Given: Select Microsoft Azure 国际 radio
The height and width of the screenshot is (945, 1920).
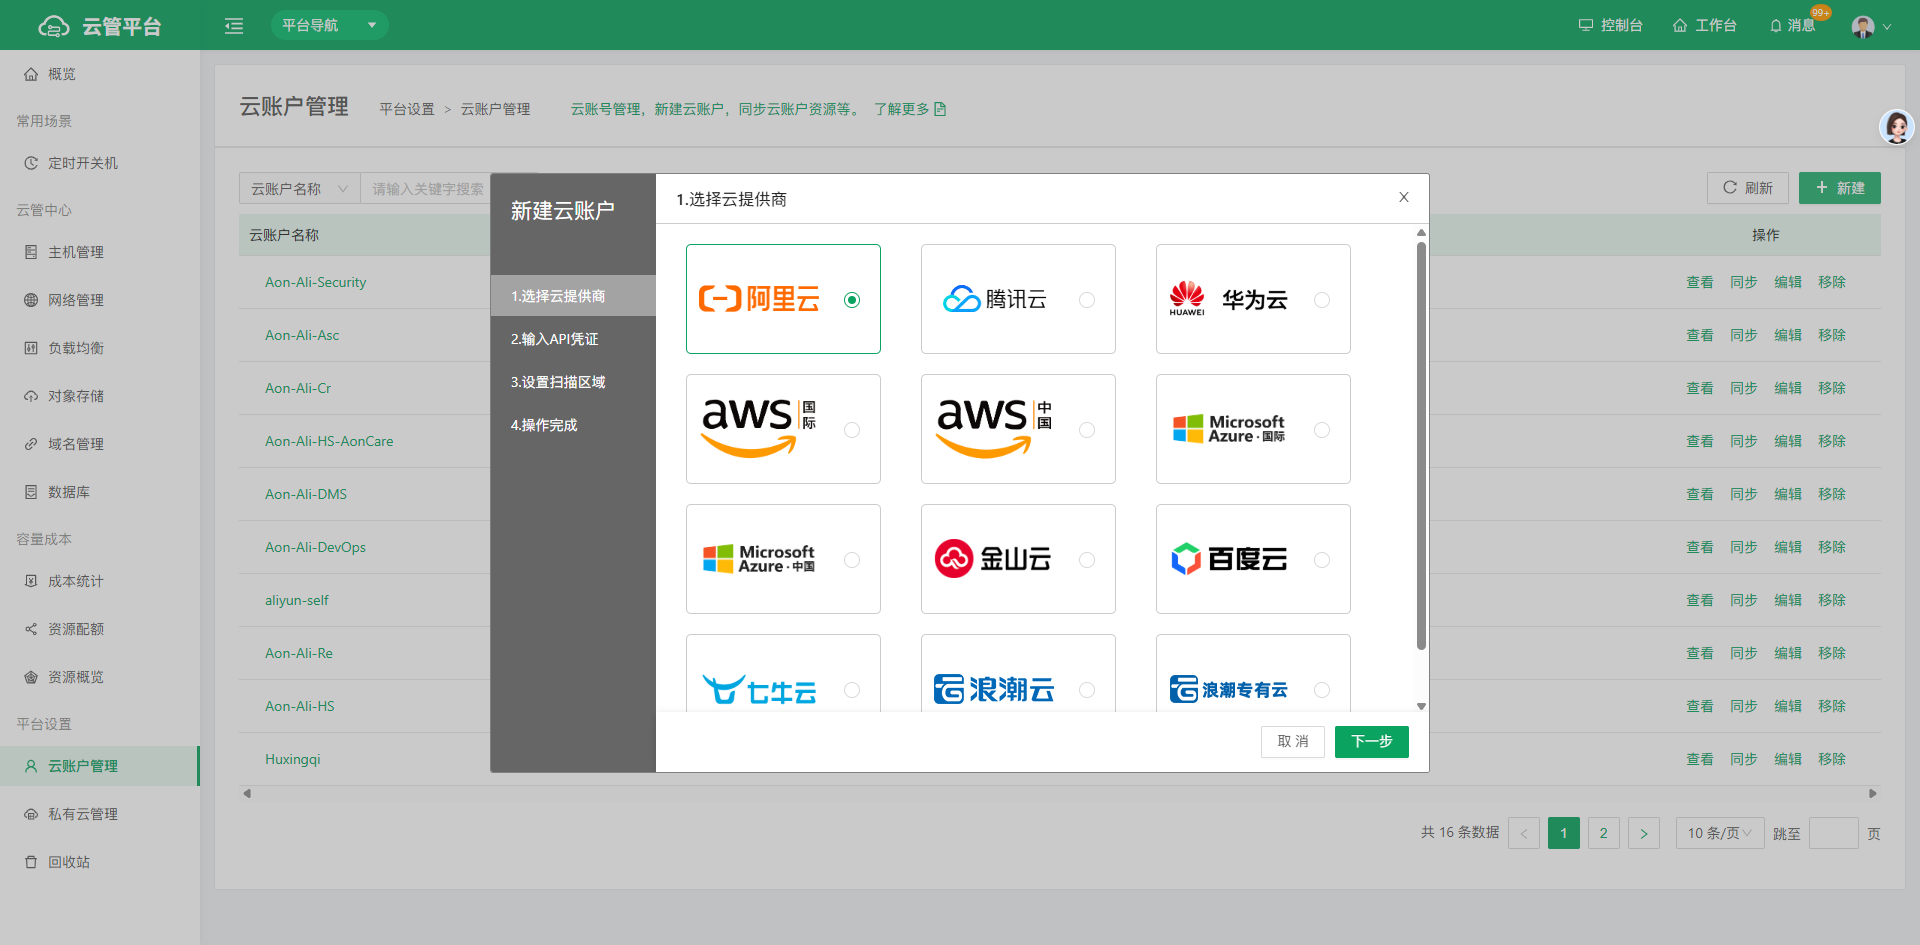Looking at the screenshot, I should click(x=1322, y=430).
